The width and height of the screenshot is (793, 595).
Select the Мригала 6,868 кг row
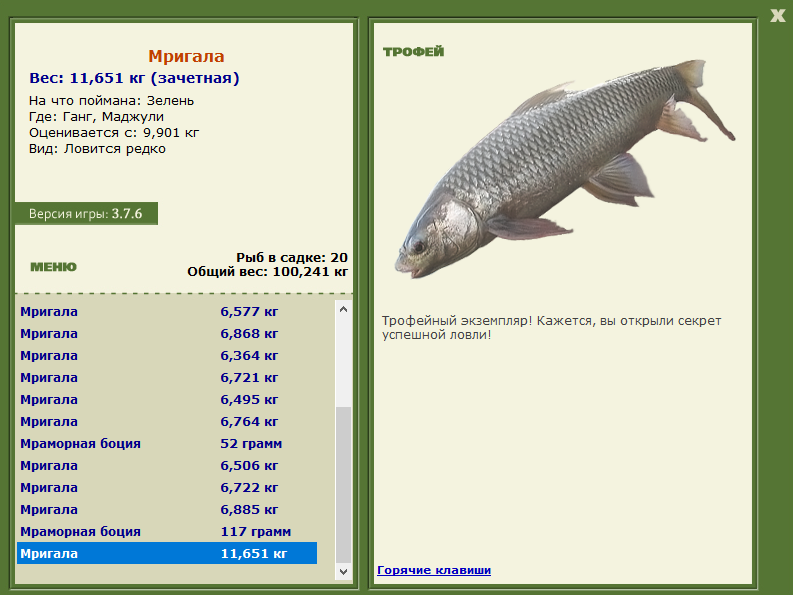(x=167, y=334)
